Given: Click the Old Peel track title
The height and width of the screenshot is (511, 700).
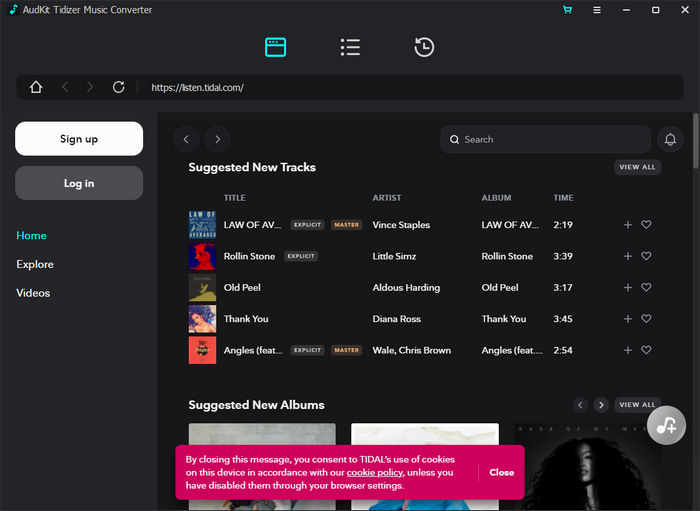Looking at the screenshot, I should (242, 287).
